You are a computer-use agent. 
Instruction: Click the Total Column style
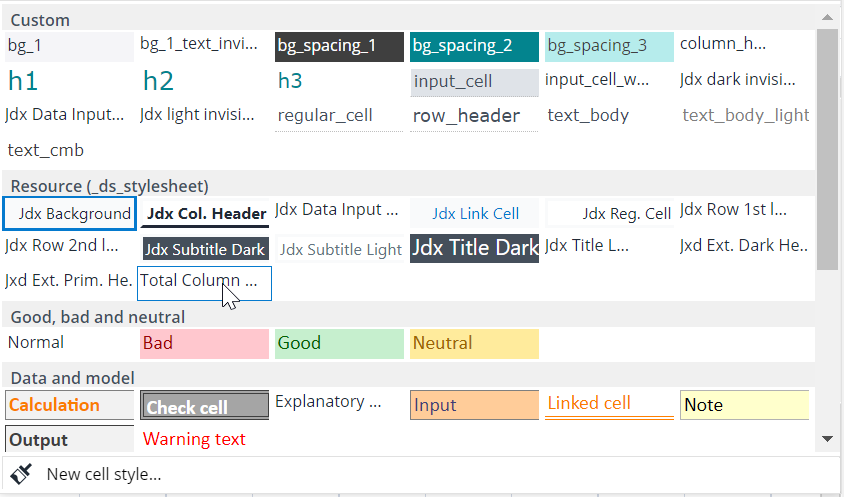[x=204, y=282]
